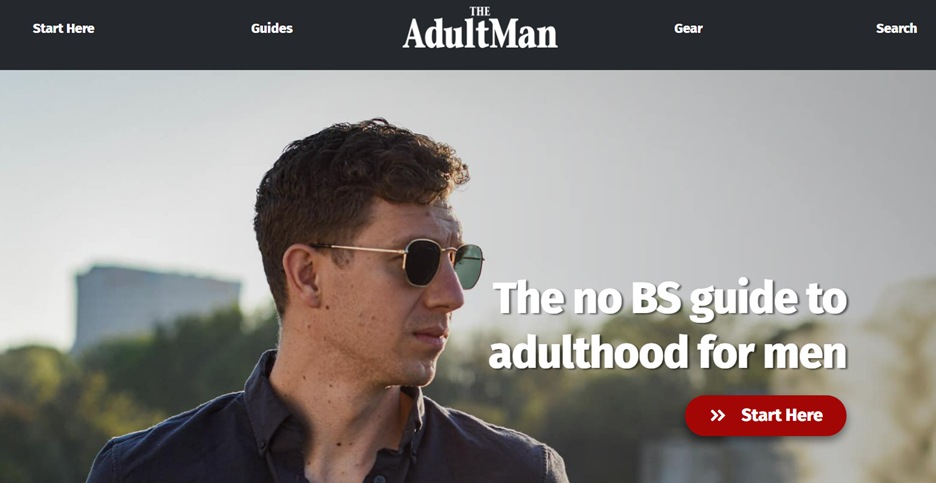
Task: Click the small 'THE' text above the logo
Action: click(x=480, y=11)
